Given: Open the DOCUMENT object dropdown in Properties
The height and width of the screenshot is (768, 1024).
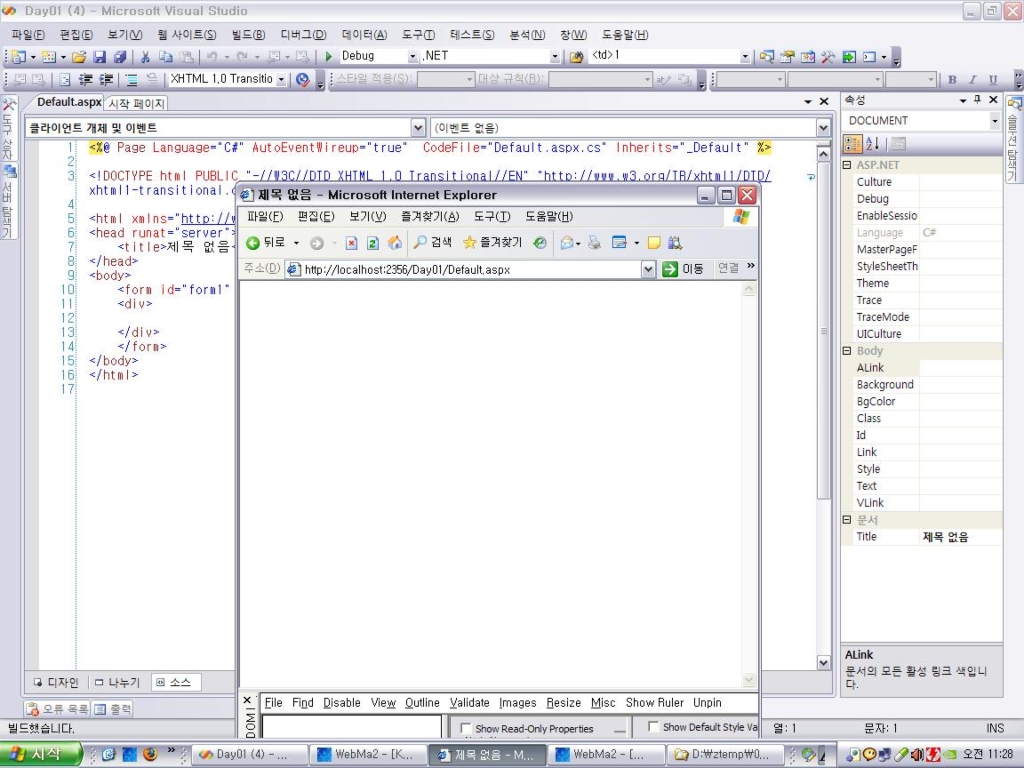Looking at the screenshot, I should 994,121.
